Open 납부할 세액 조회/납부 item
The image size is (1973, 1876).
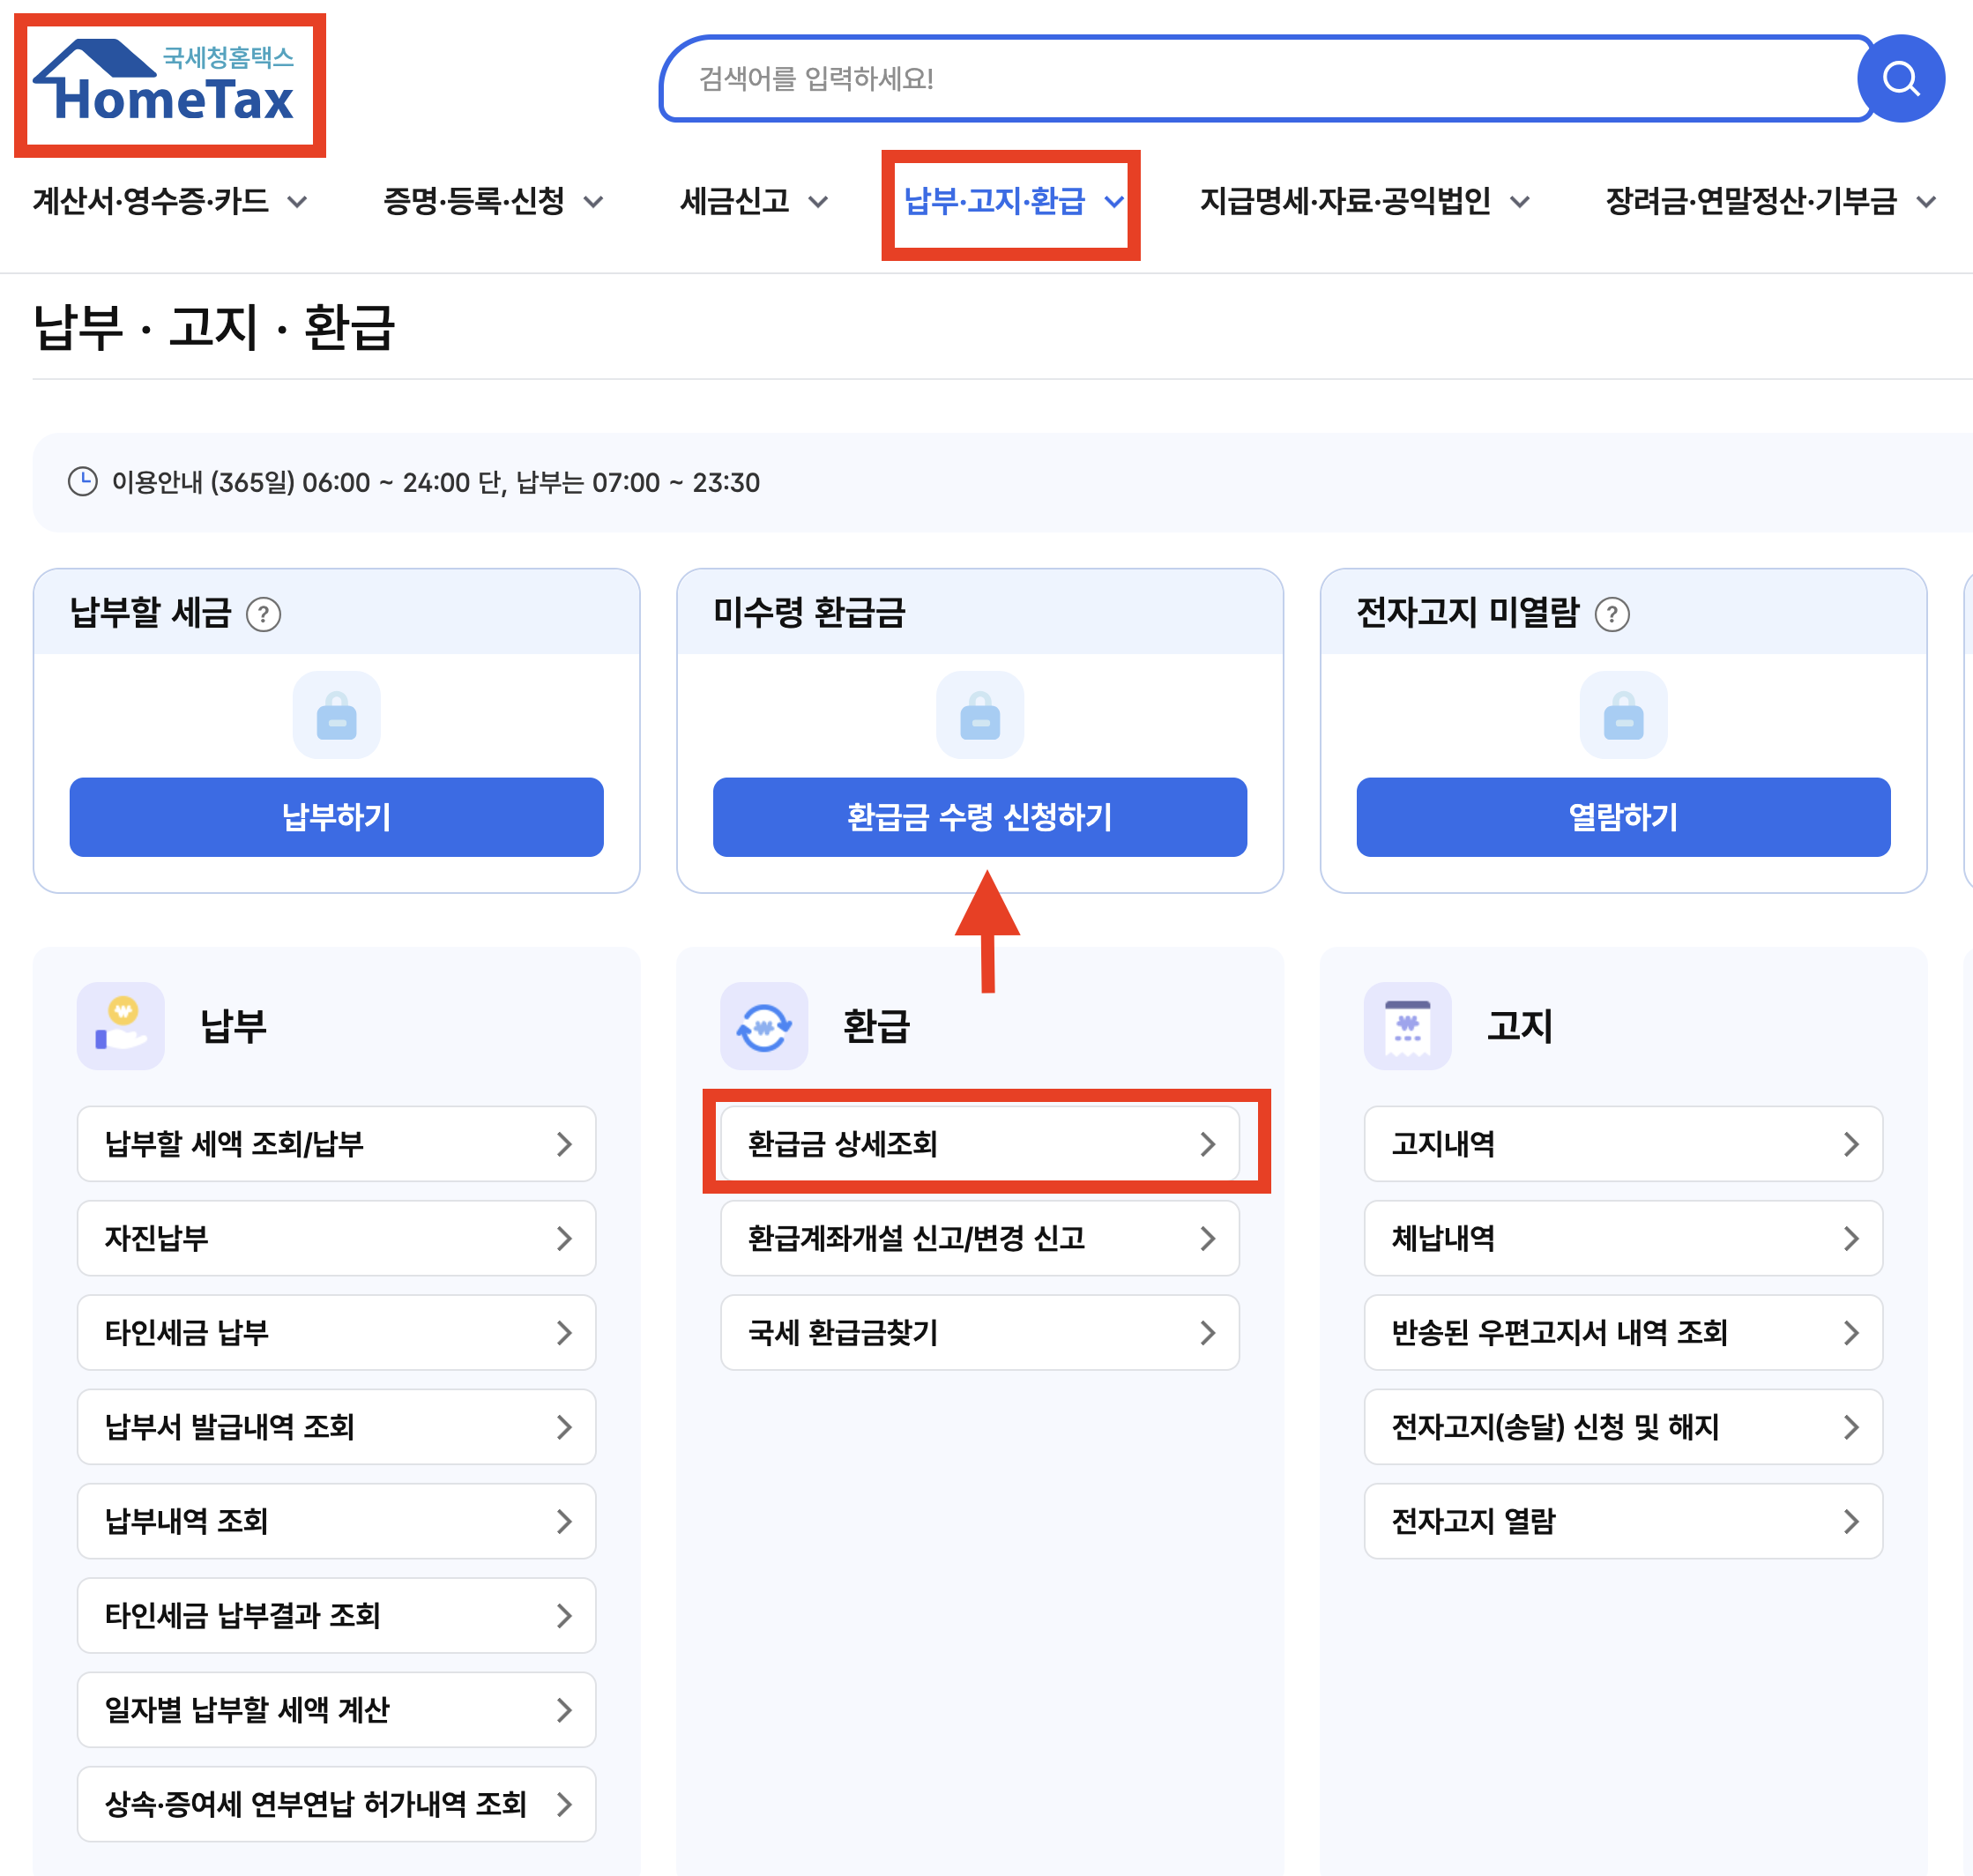pos(336,1143)
